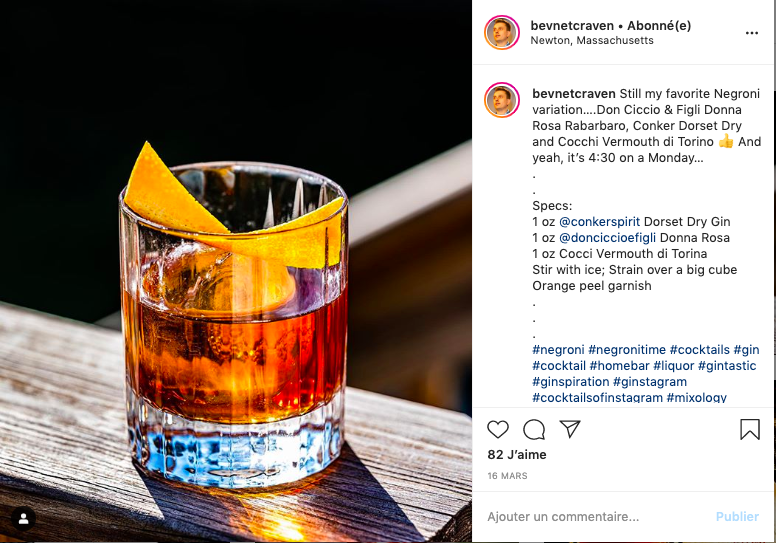776x543 pixels.
Task: Open avatar next to the caption
Action: 502,99
